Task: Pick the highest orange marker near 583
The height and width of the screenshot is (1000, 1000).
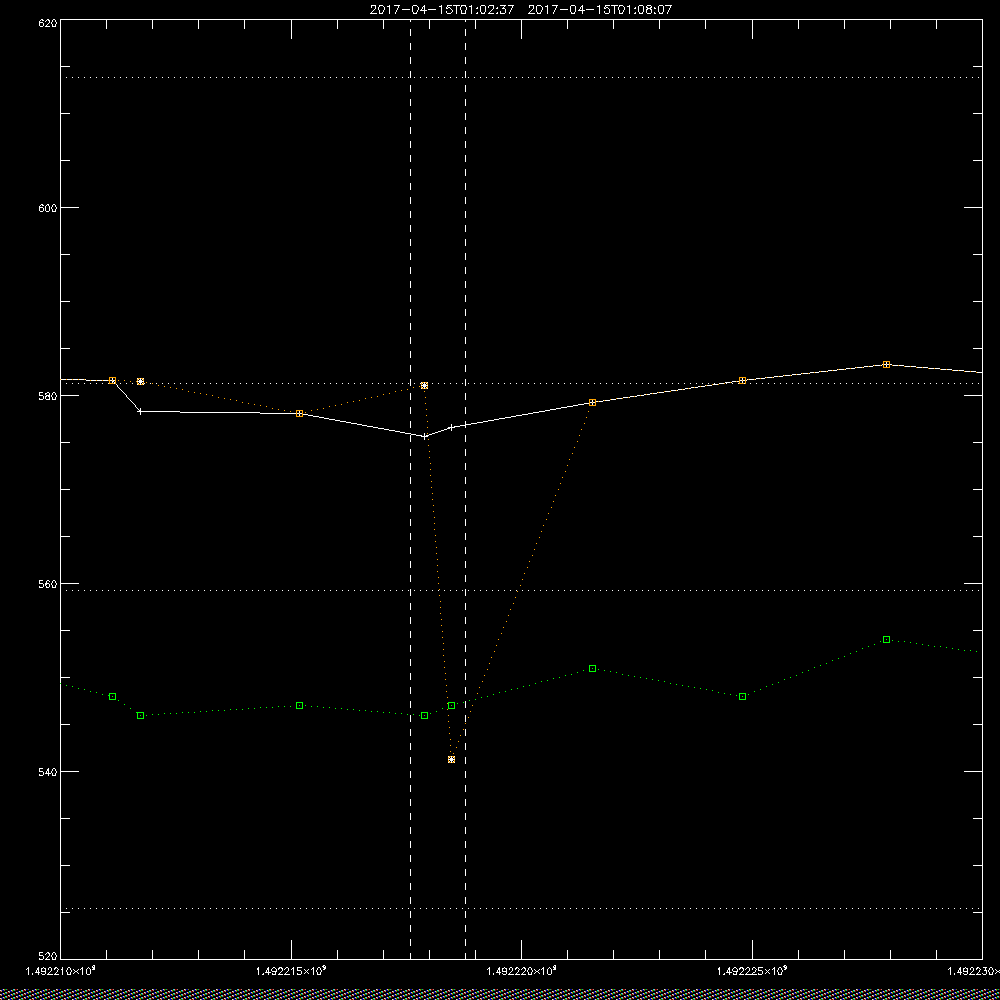Action: pos(886,364)
